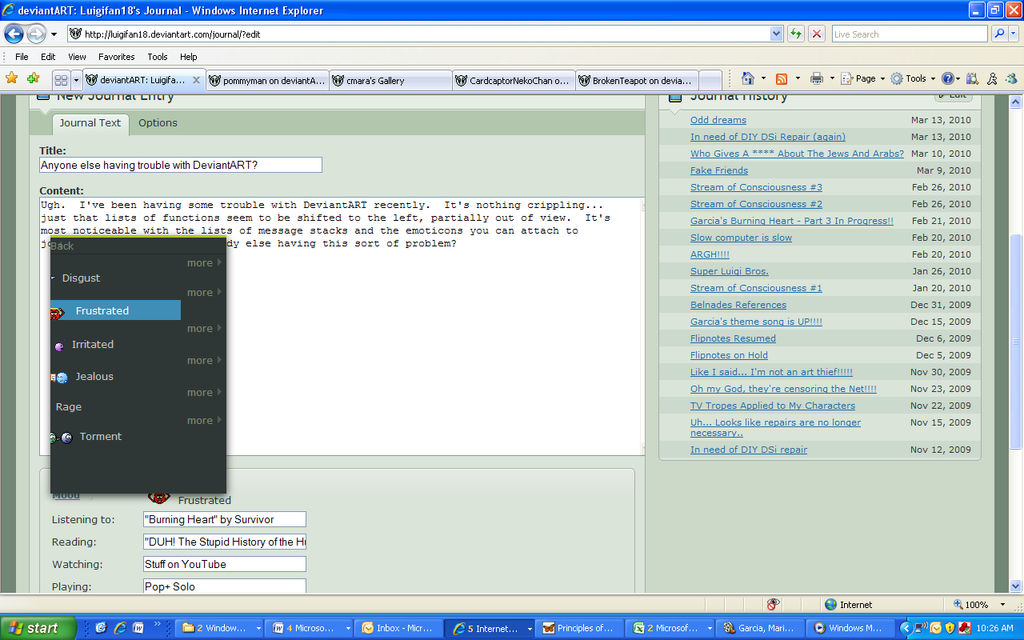Click the orange RSS feeds icon

click(x=781, y=79)
